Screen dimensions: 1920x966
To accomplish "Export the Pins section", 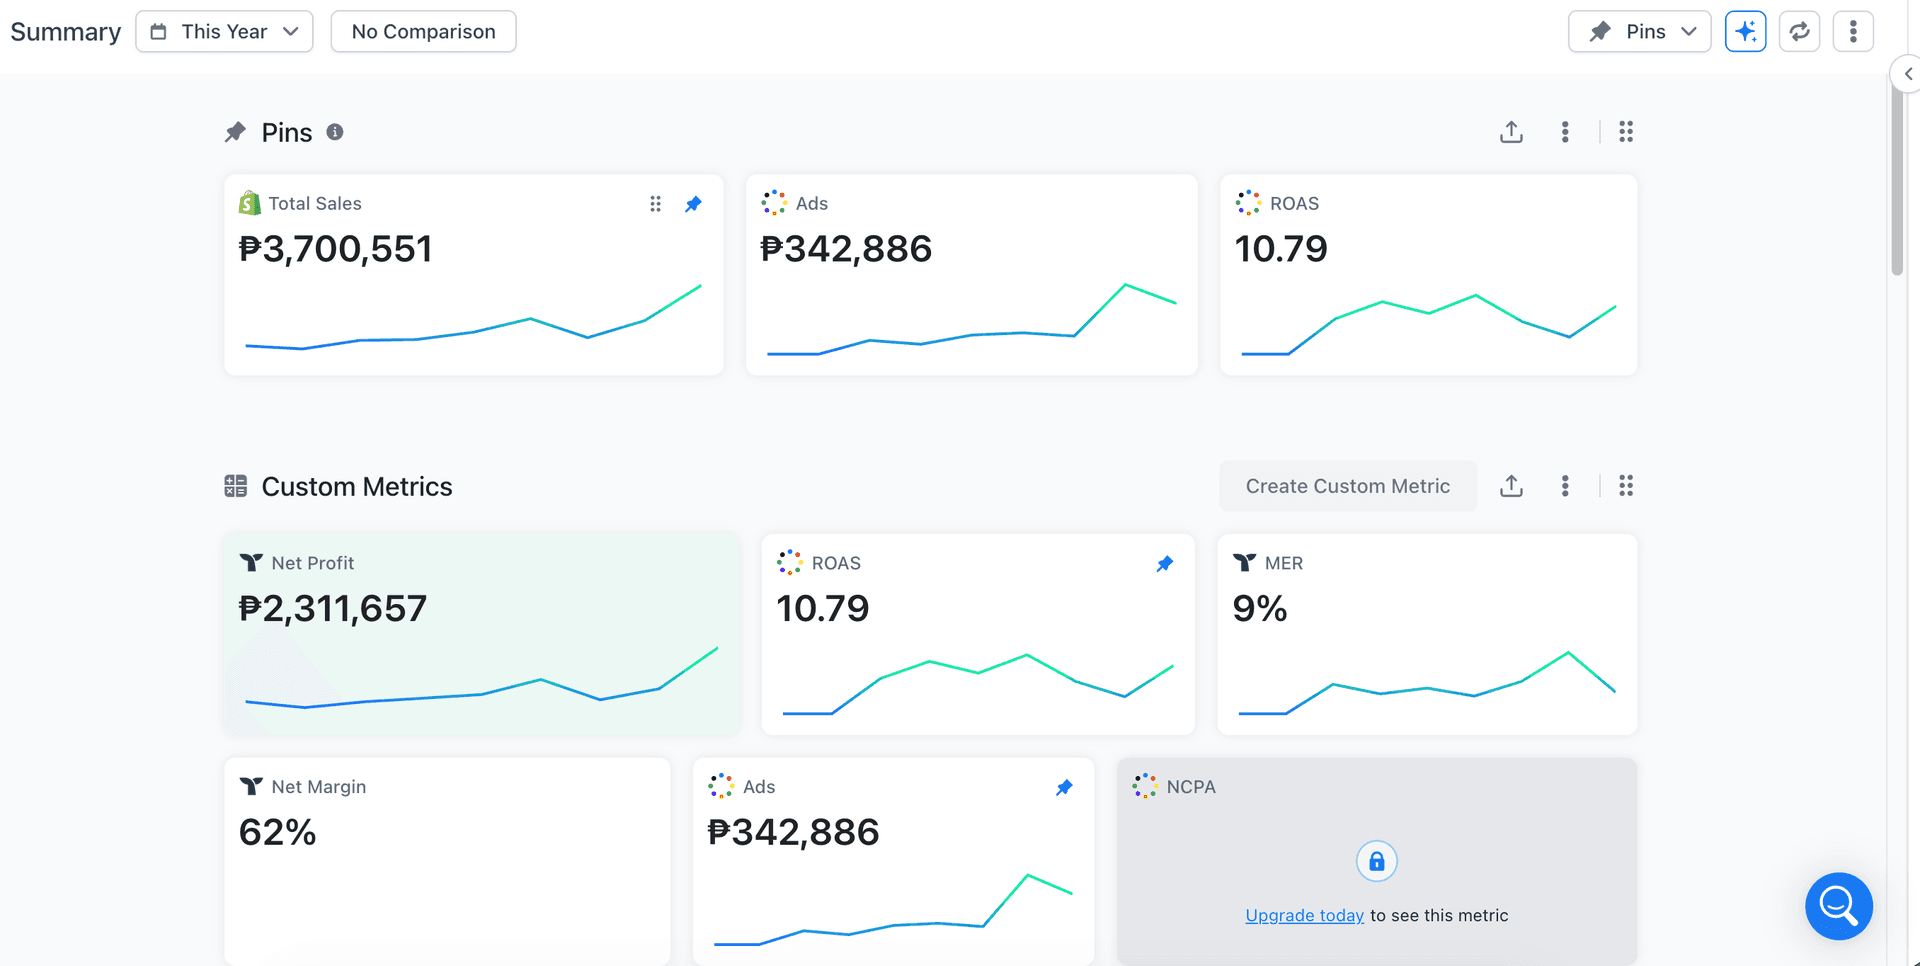I will click(1511, 131).
